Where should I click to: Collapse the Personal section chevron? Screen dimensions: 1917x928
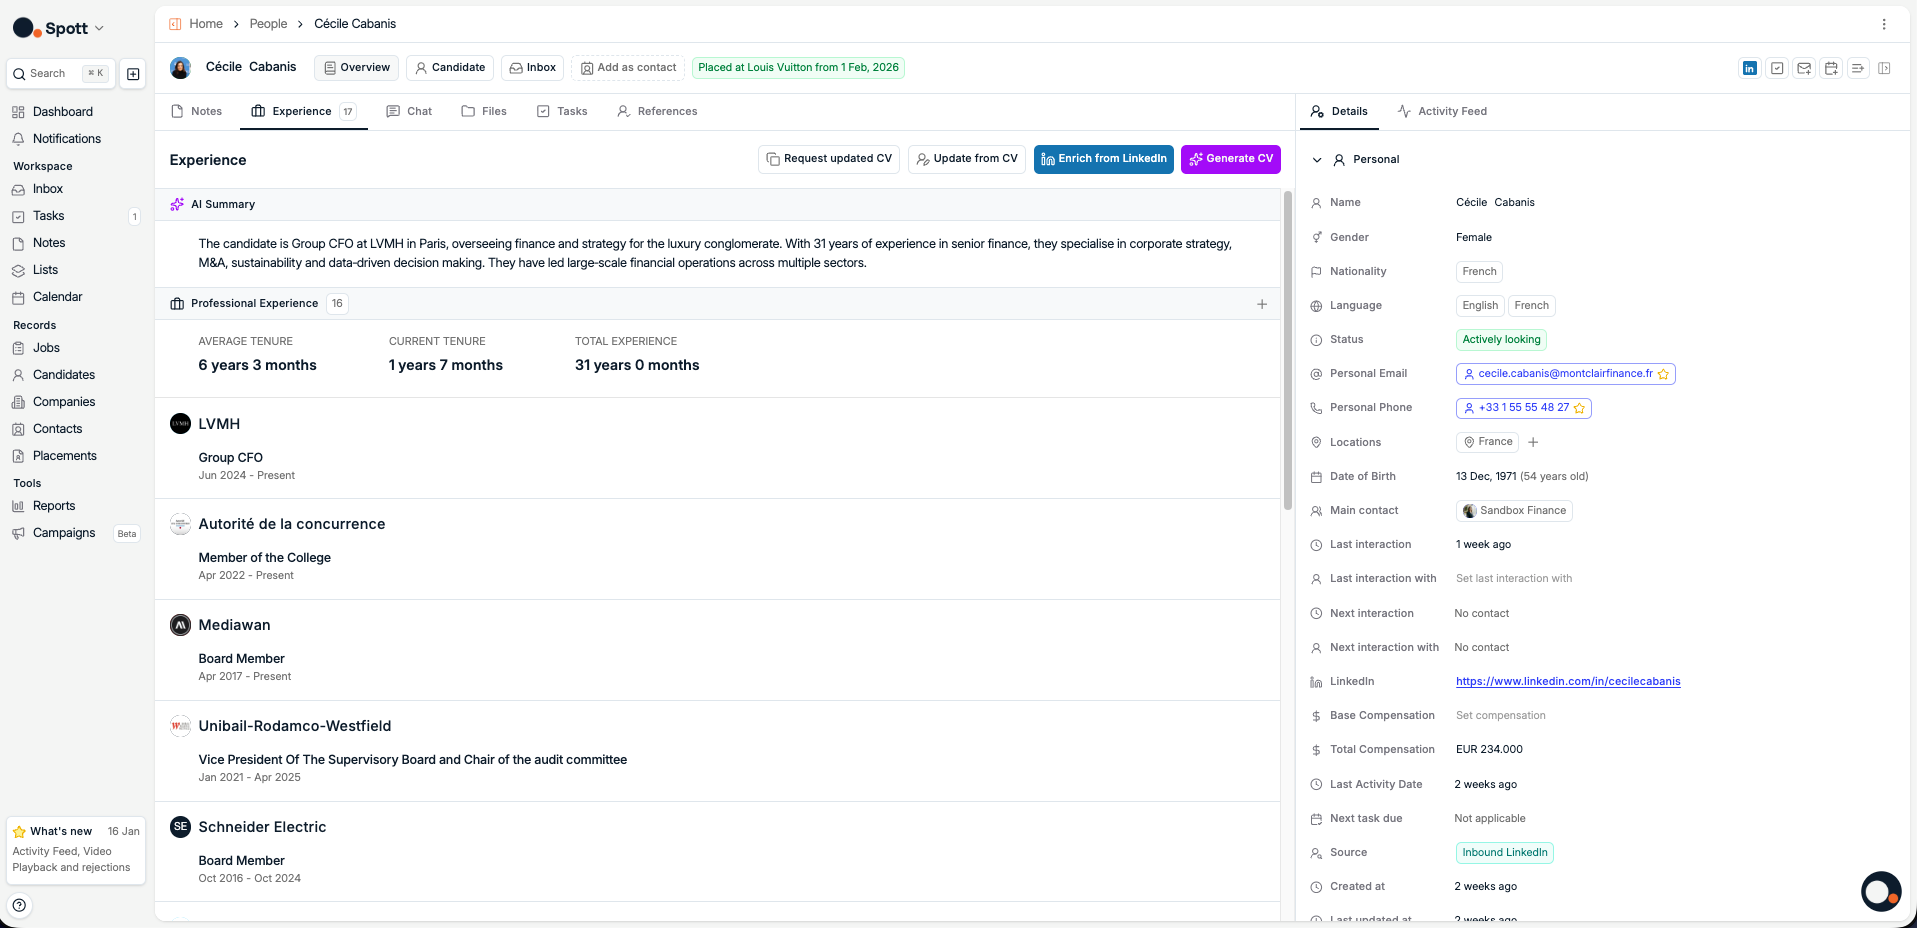(1317, 159)
